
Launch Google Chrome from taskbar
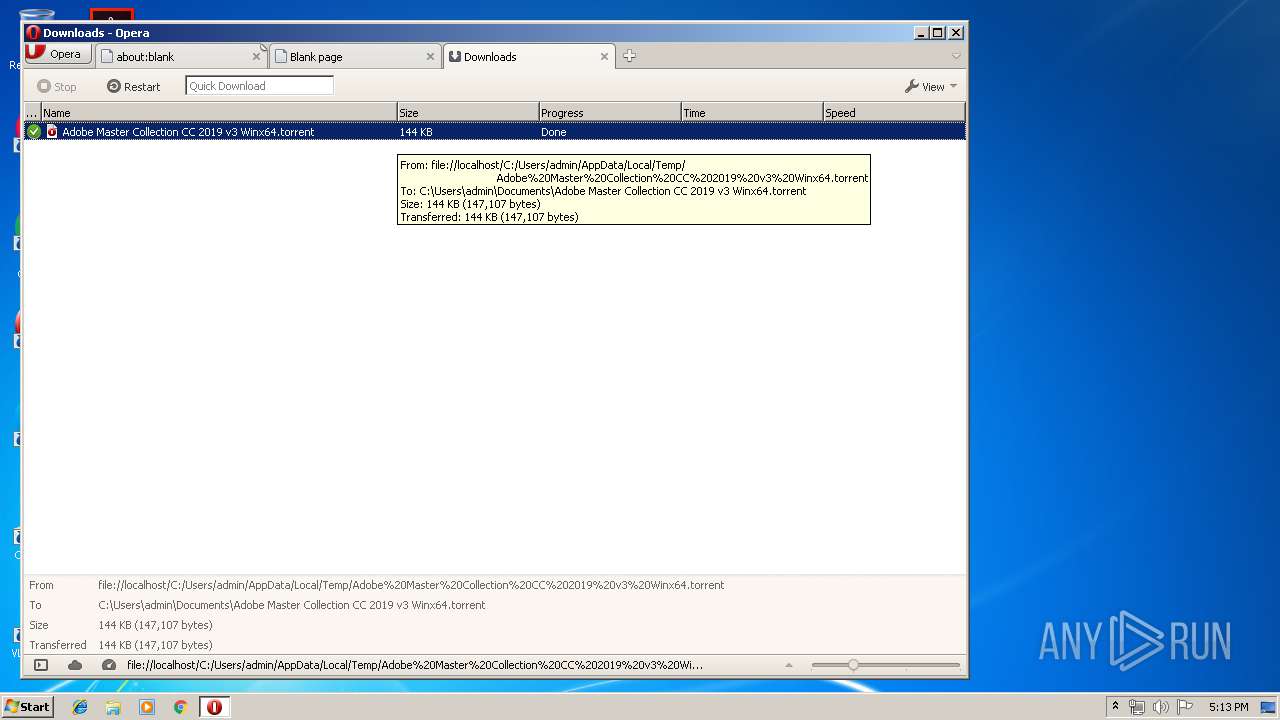click(x=180, y=707)
